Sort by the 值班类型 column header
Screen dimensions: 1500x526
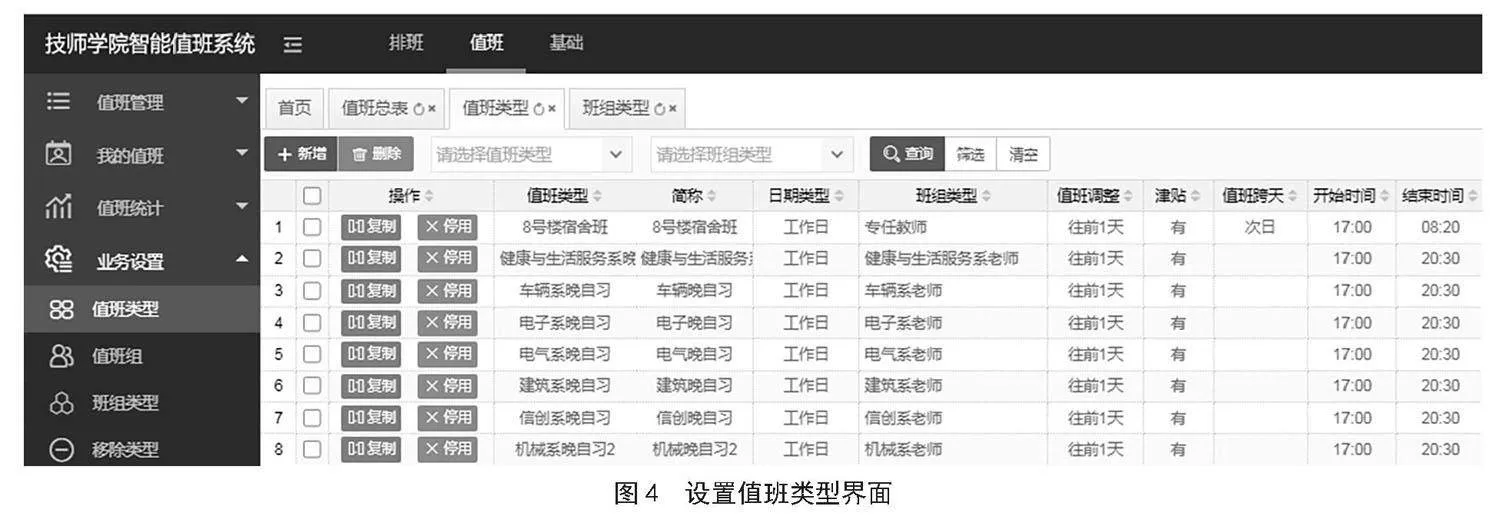coord(564,196)
